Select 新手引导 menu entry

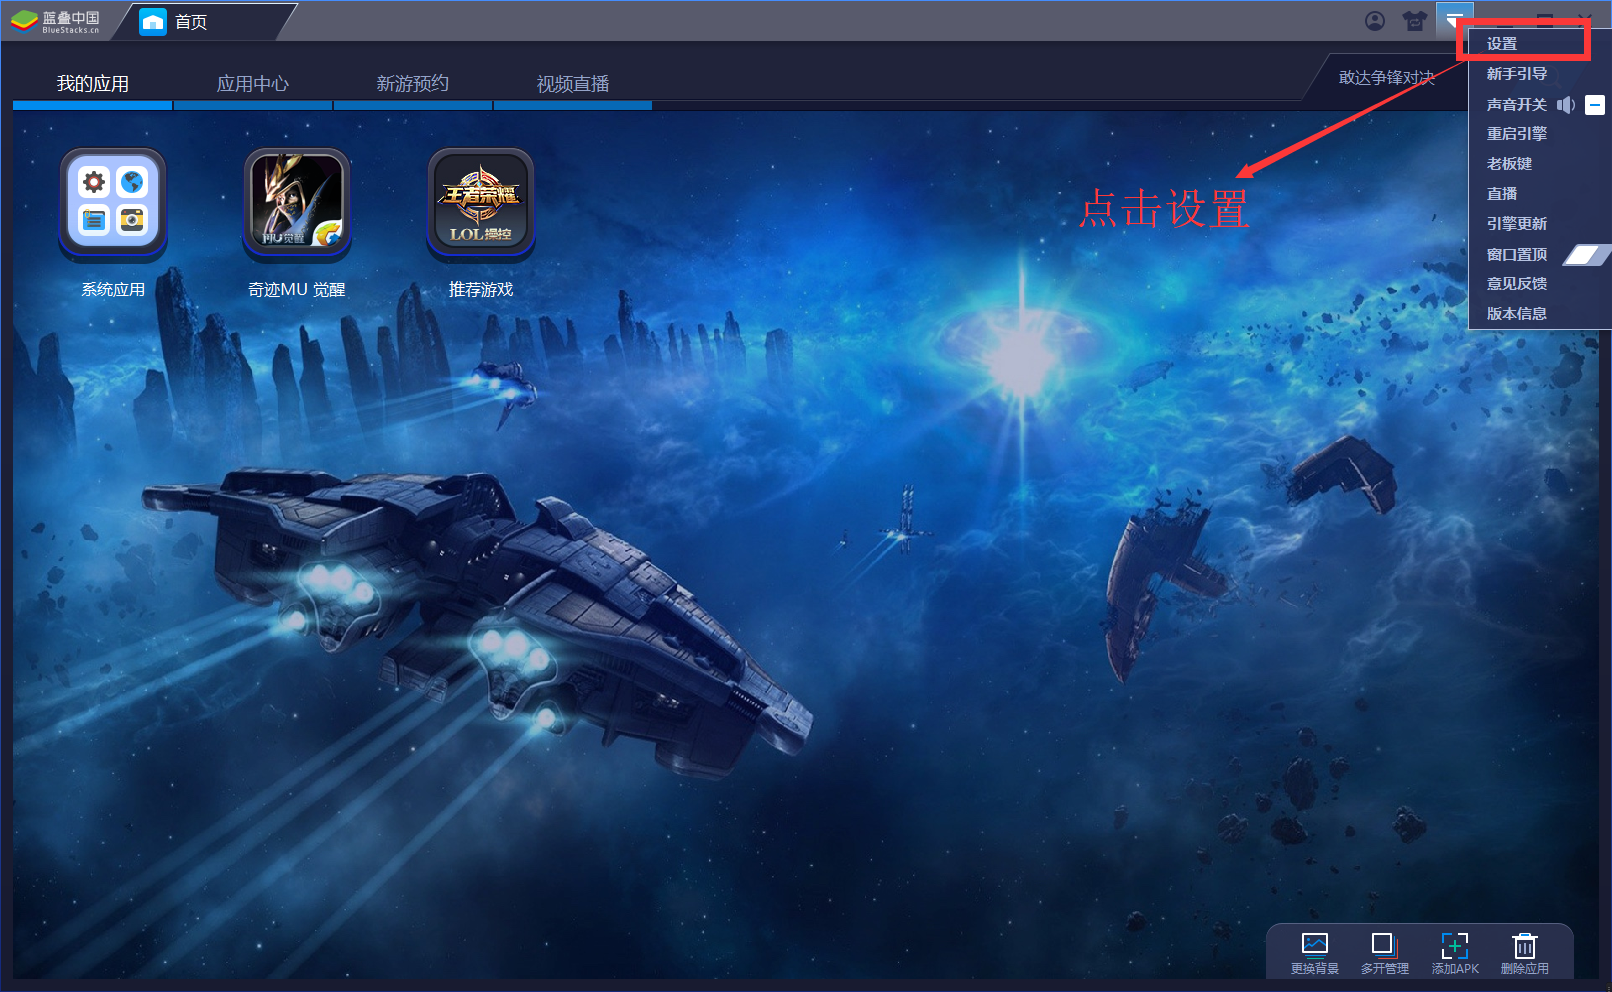(x=1517, y=74)
